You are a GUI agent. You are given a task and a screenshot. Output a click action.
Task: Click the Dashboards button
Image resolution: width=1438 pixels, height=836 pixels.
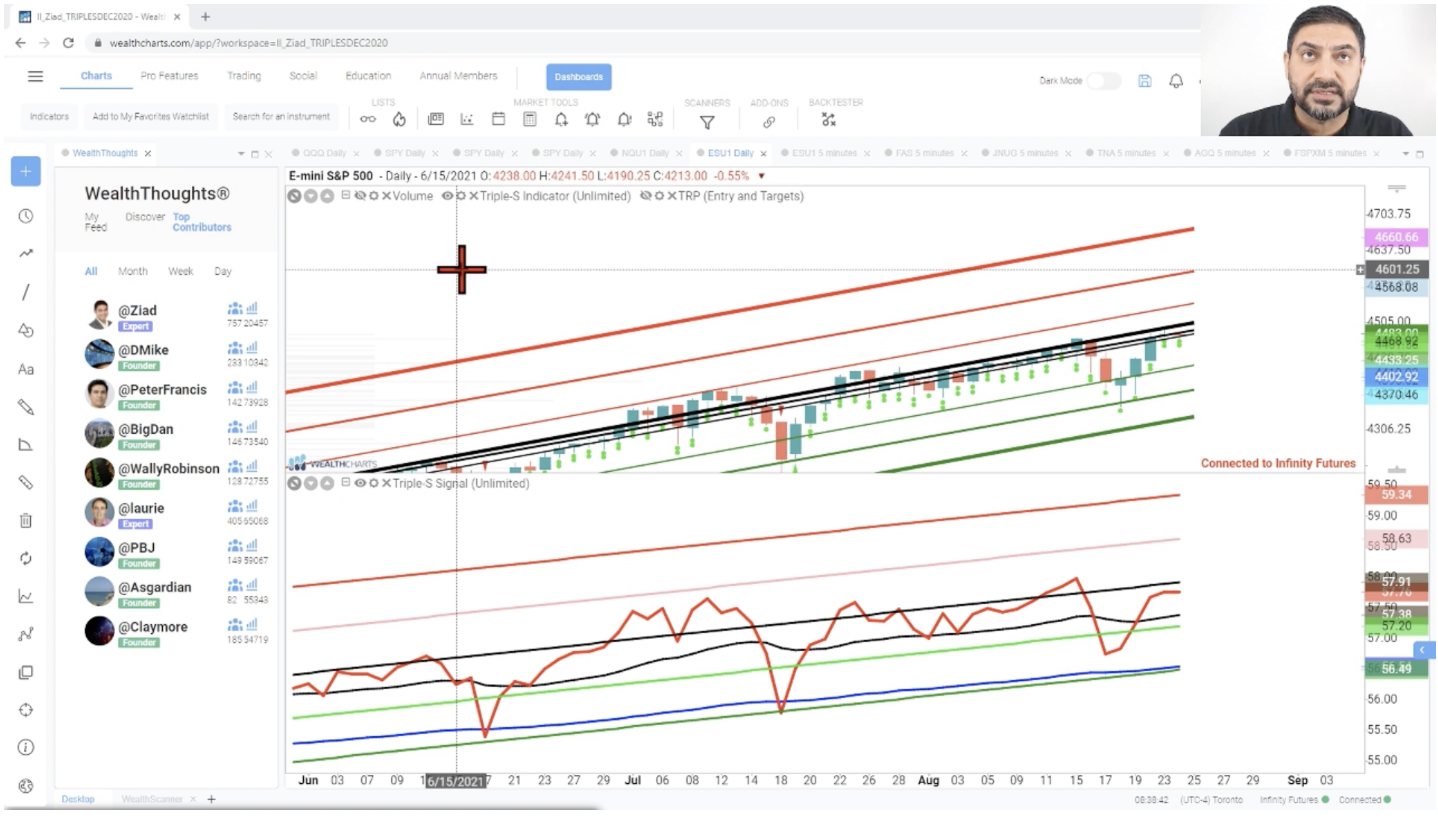point(578,77)
